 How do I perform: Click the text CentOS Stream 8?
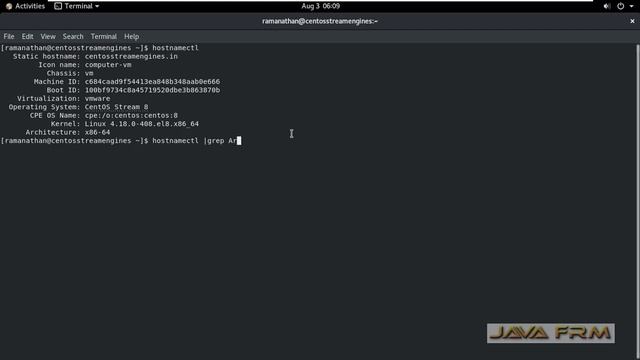pos(116,107)
